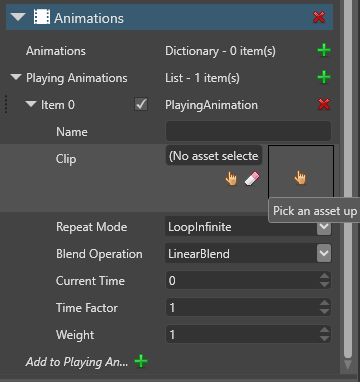
Task: Increase Current Time with up arrow
Action: point(324,276)
